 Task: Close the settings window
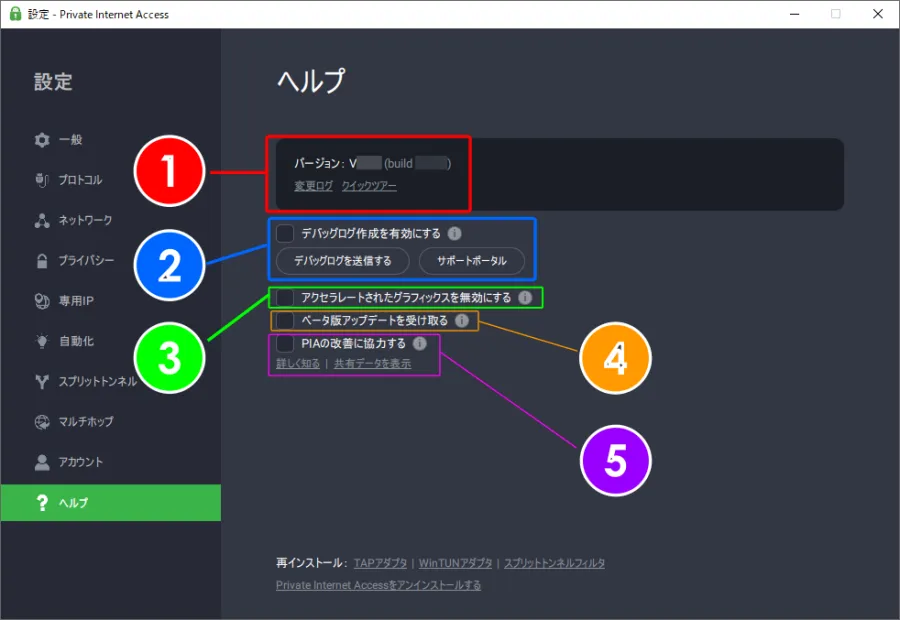[x=878, y=14]
